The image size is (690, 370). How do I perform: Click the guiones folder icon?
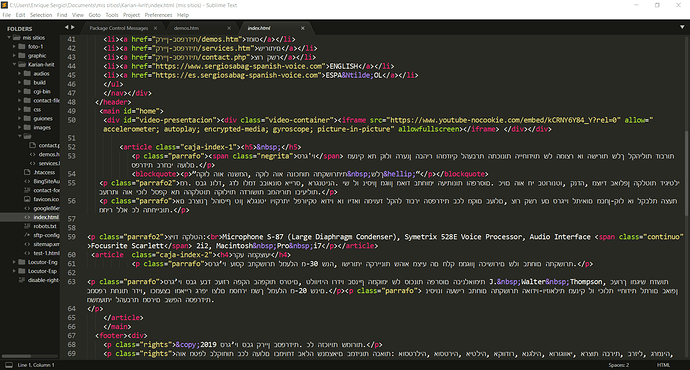(x=27, y=118)
